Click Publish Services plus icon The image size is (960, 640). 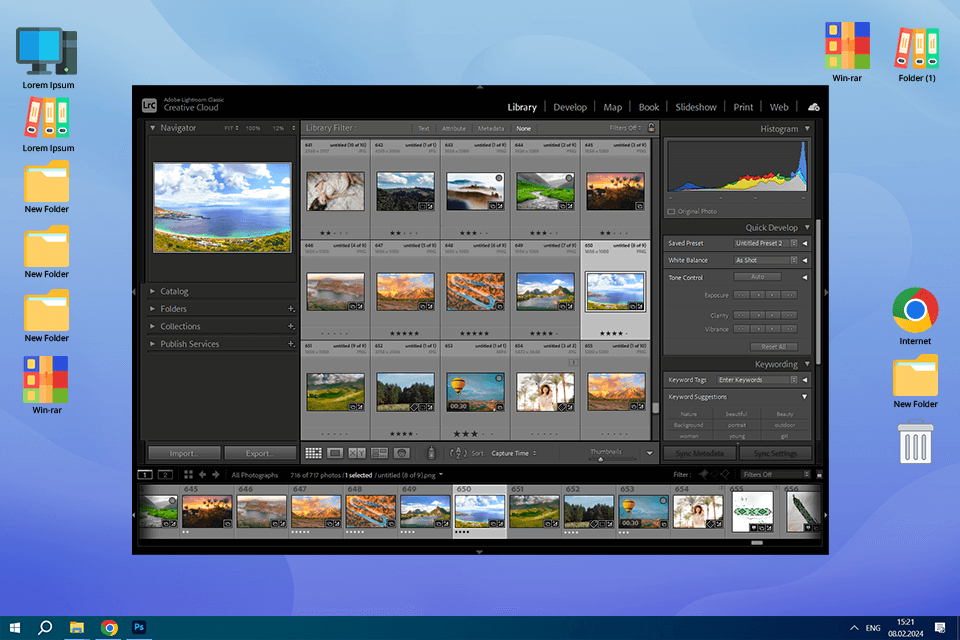point(291,344)
